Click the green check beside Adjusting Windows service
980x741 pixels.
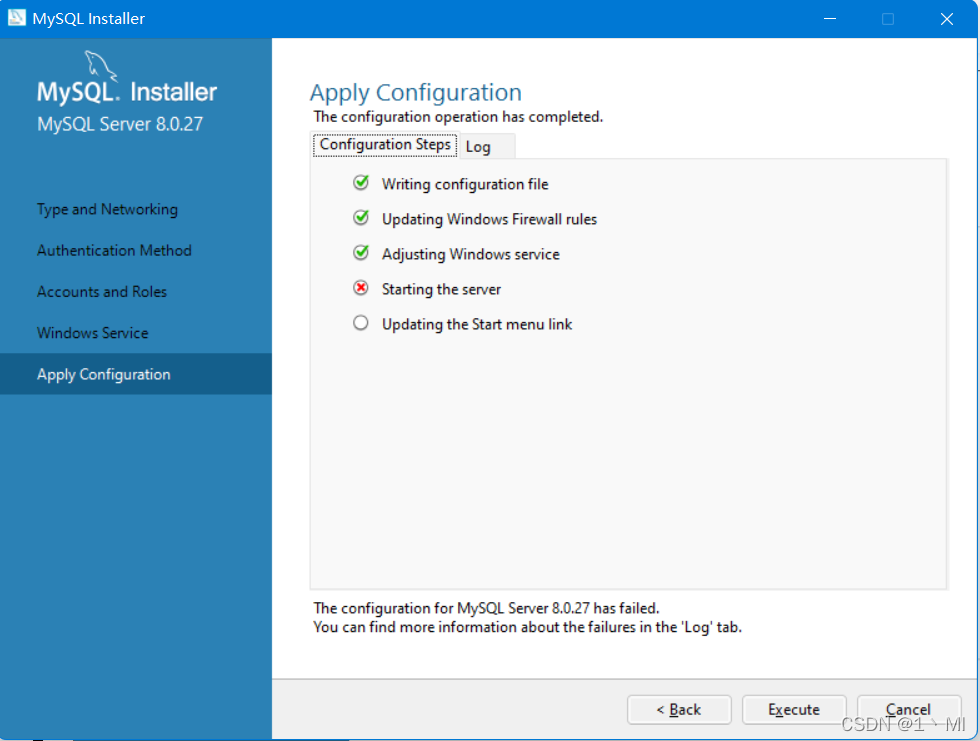(361, 252)
